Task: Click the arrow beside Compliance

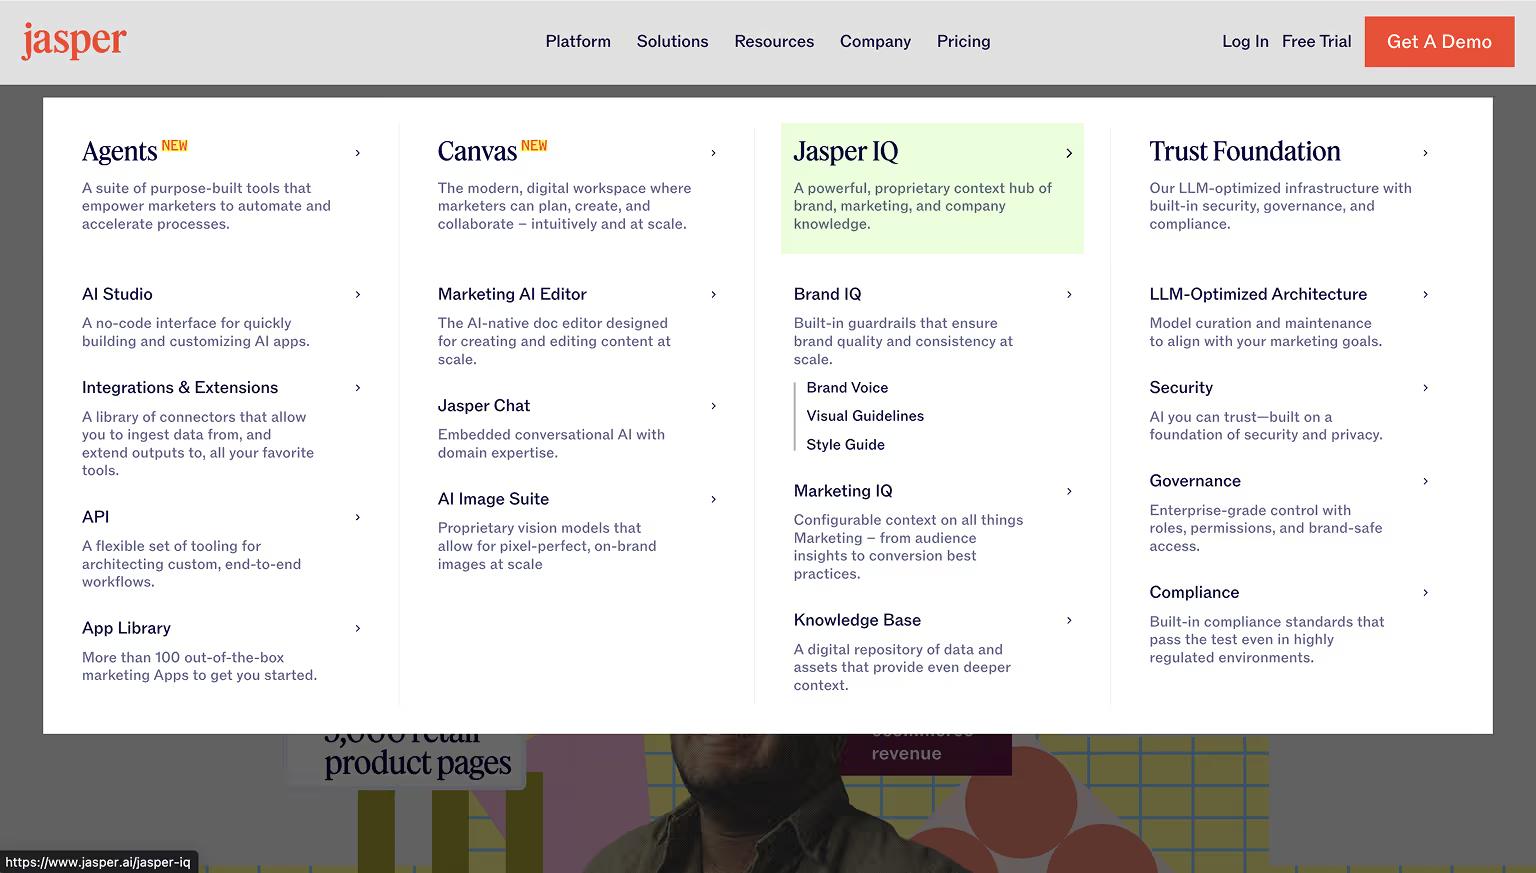Action: pyautogui.click(x=1425, y=592)
